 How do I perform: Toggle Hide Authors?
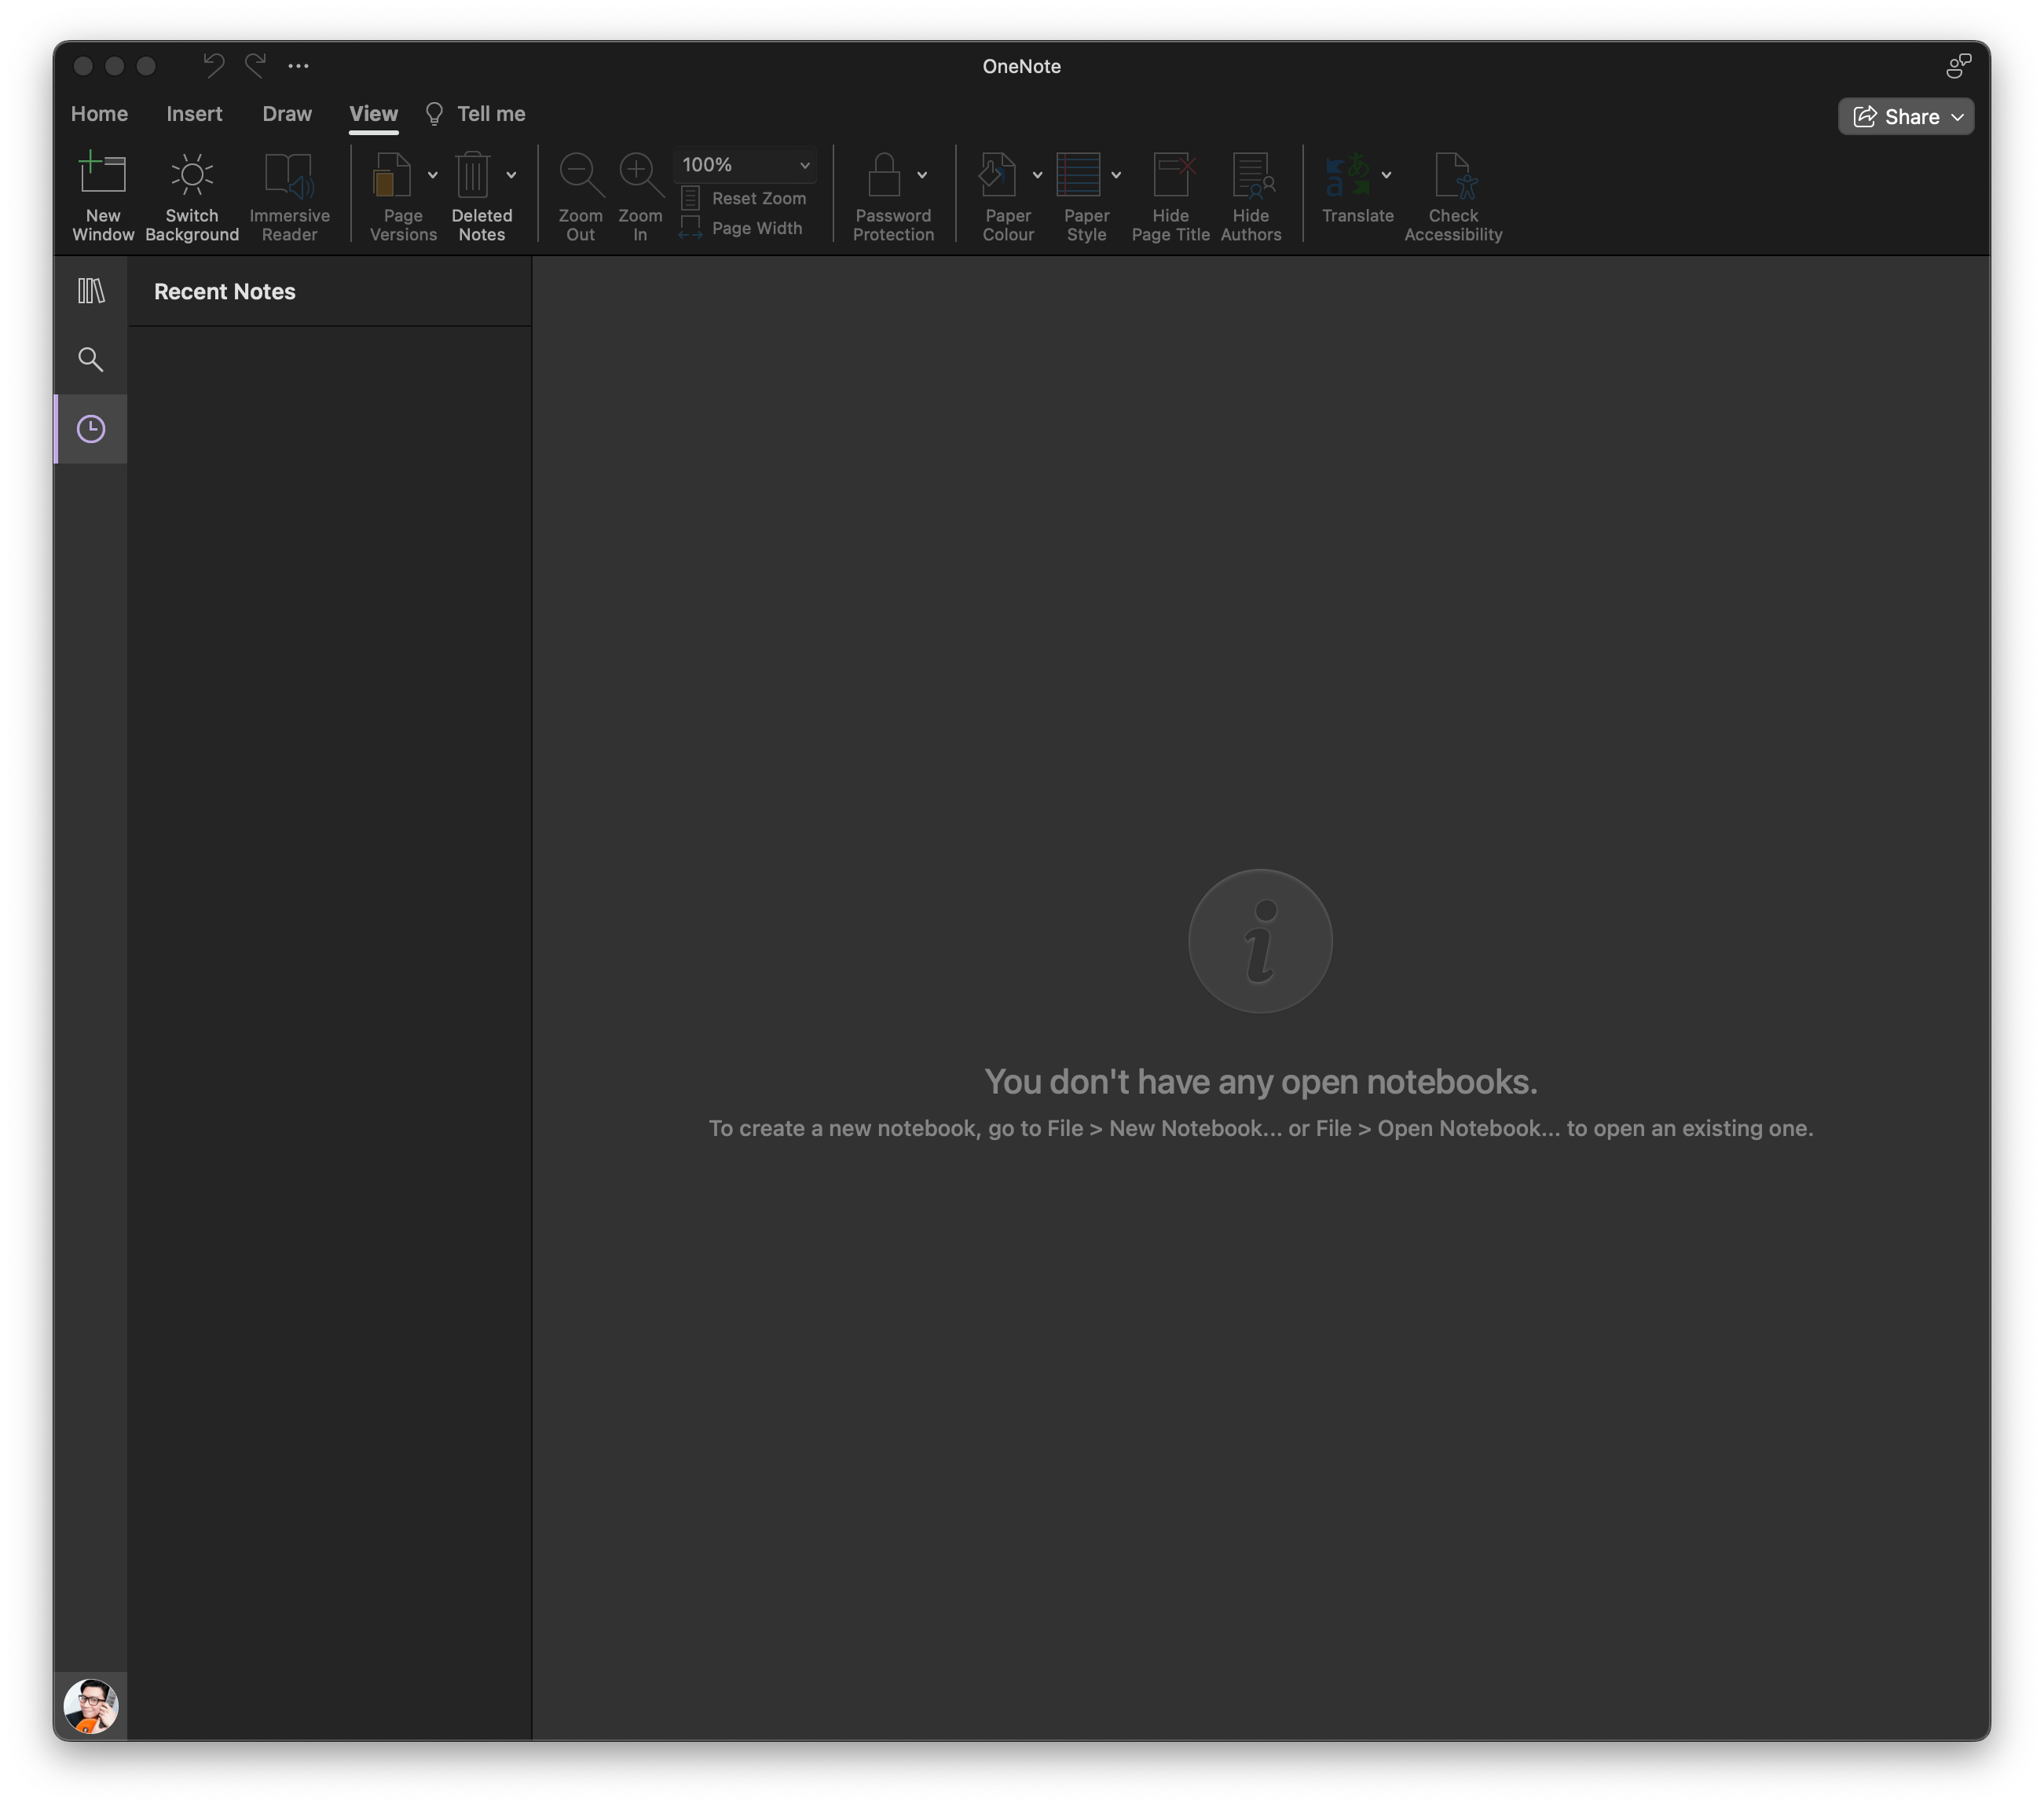point(1251,175)
